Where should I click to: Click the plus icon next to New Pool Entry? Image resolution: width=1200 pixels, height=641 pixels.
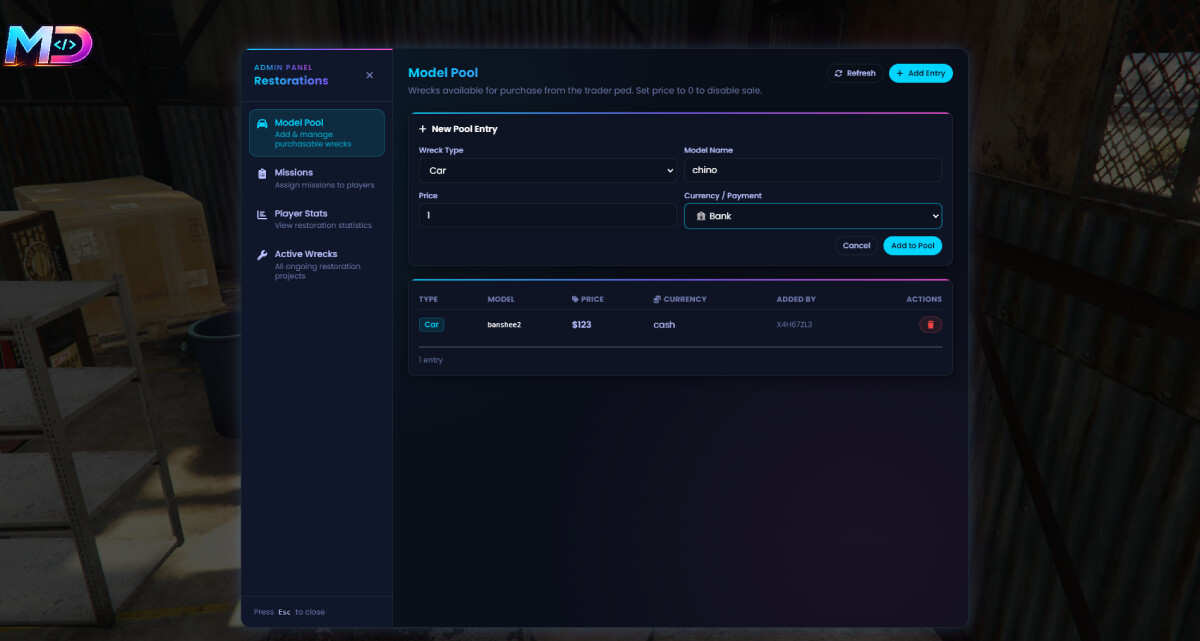tap(423, 129)
